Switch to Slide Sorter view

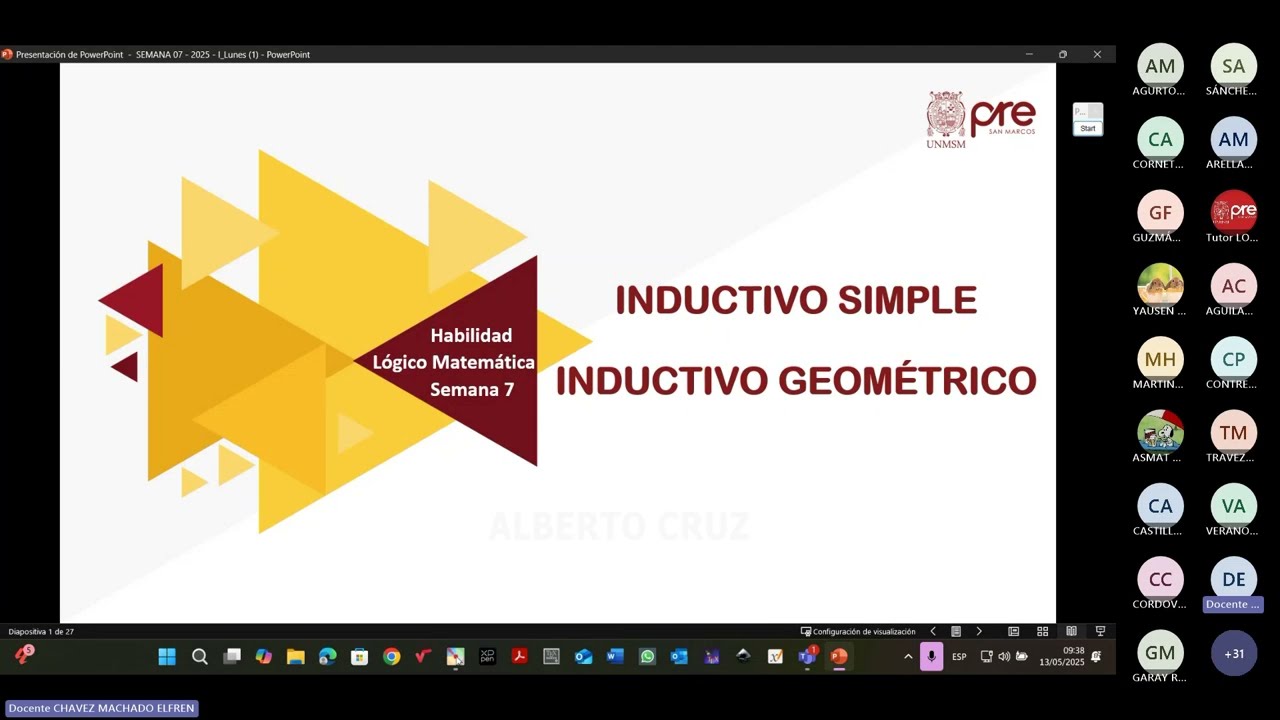pos(1042,631)
